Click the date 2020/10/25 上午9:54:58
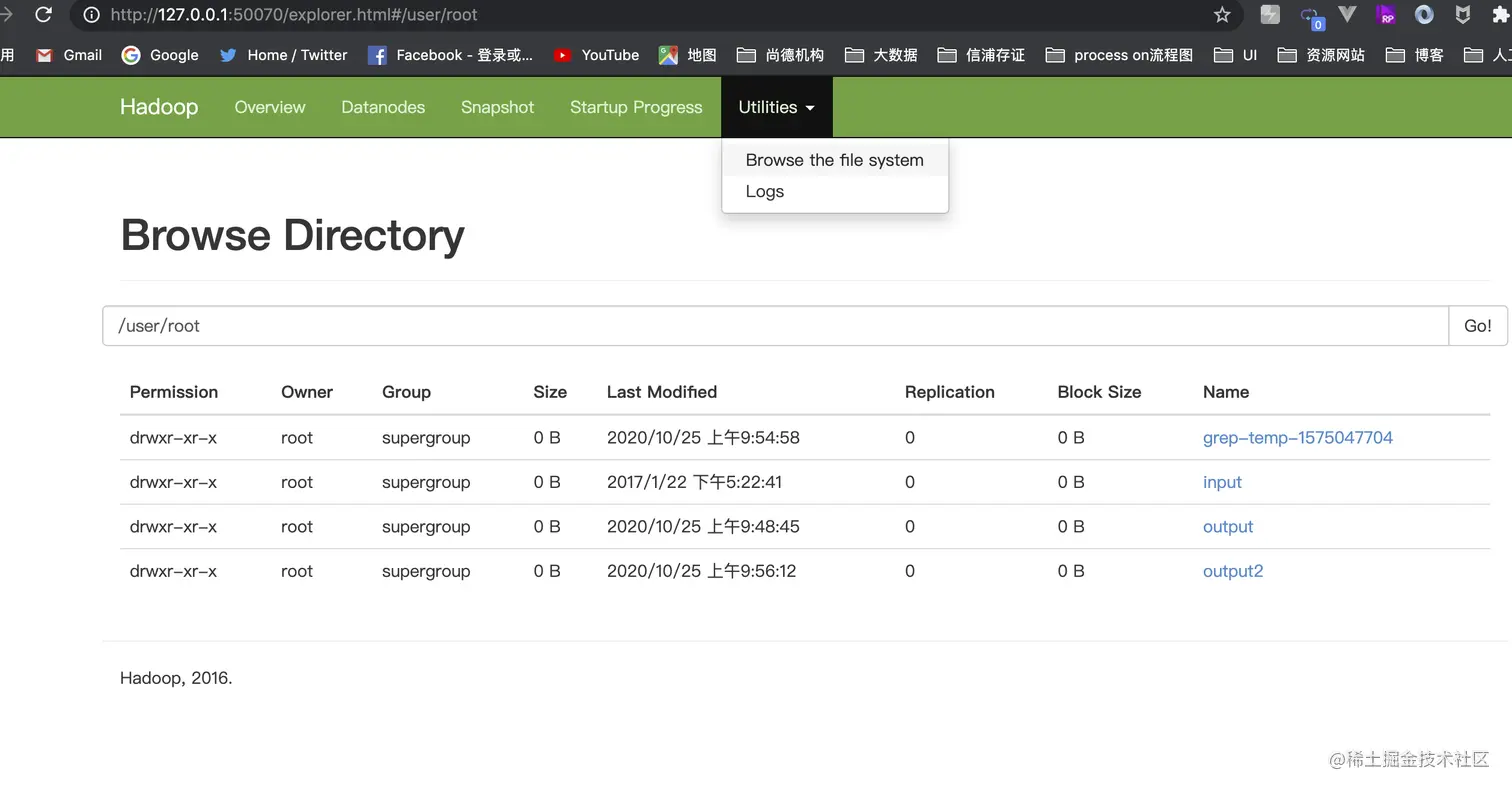This screenshot has height=792, width=1512. coord(703,437)
